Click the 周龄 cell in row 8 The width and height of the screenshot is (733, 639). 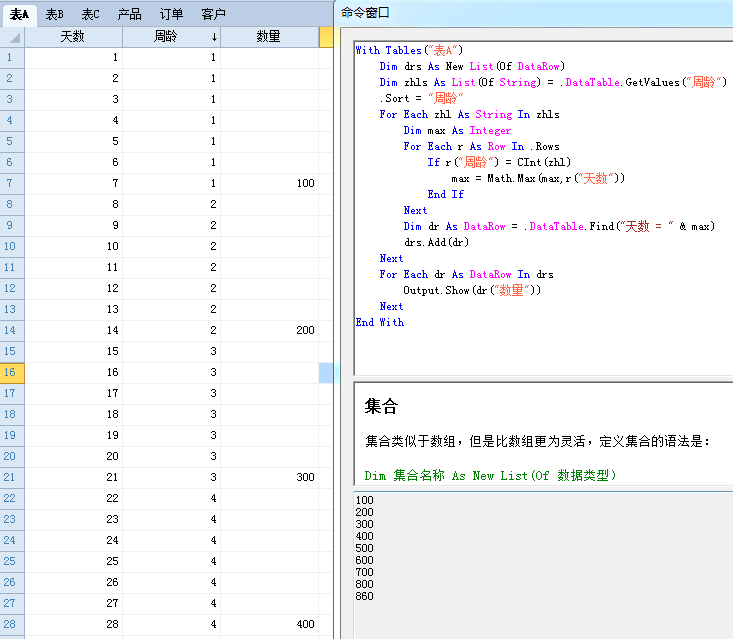[172, 204]
